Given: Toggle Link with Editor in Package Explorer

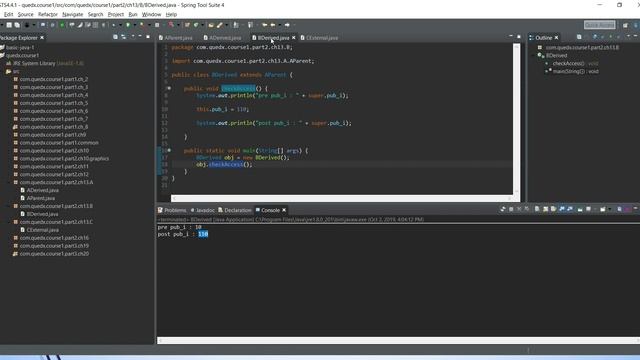Looking at the screenshot, I should pos(123,37).
